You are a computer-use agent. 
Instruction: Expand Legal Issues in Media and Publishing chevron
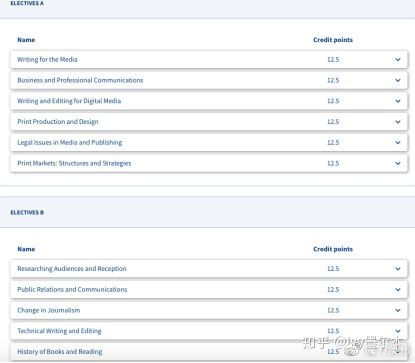[x=398, y=143]
